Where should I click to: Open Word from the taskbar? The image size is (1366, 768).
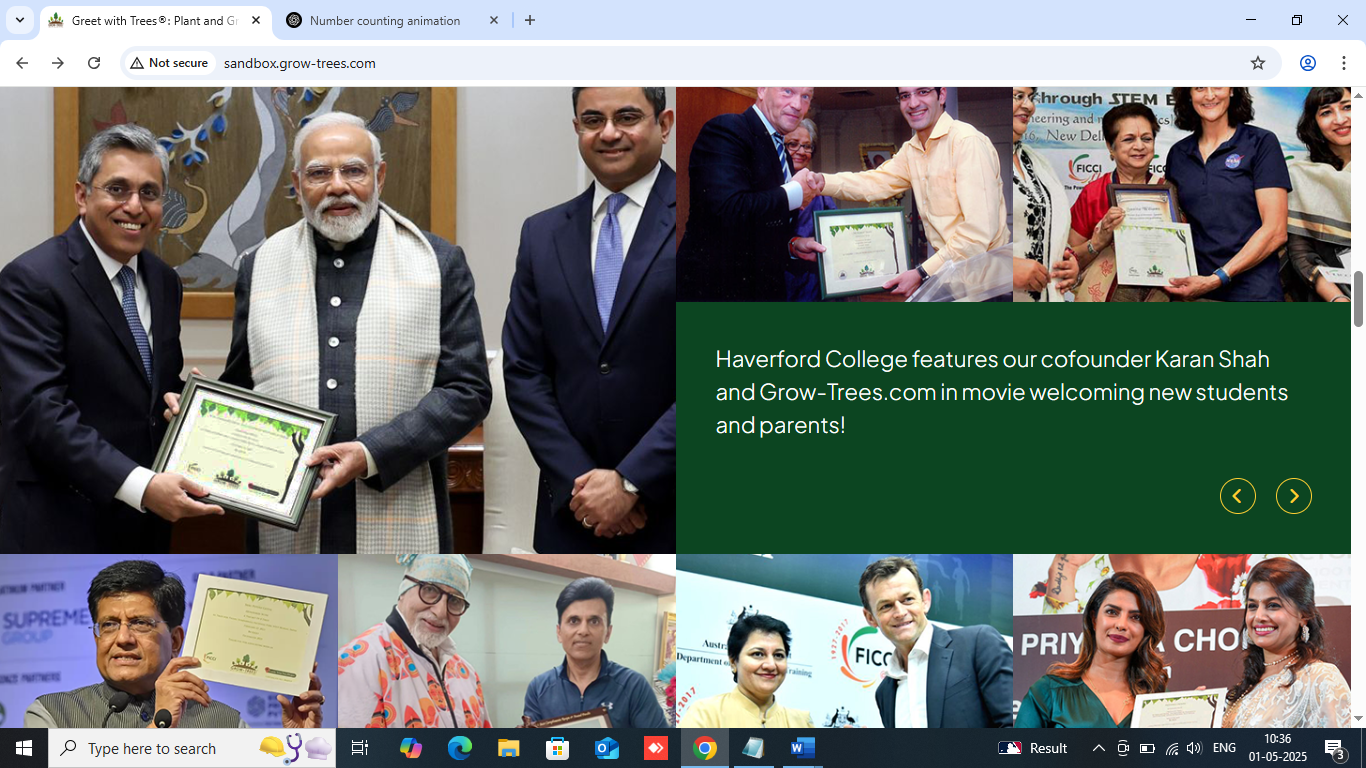(802, 748)
